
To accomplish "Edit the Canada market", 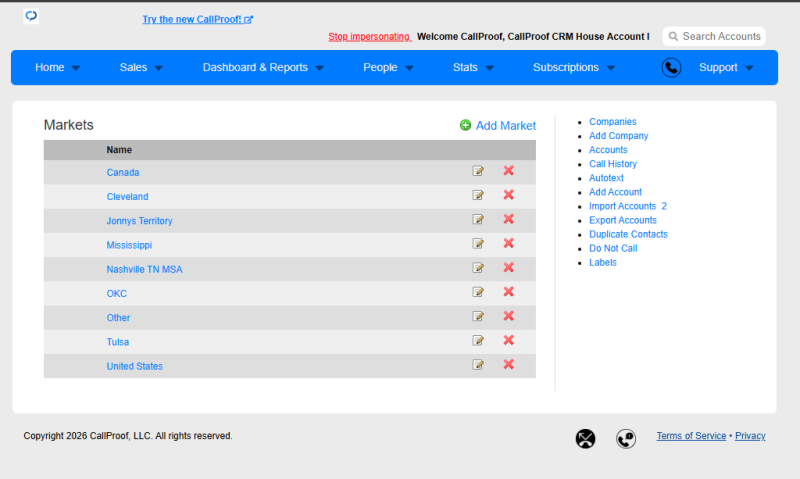I will click(478, 171).
